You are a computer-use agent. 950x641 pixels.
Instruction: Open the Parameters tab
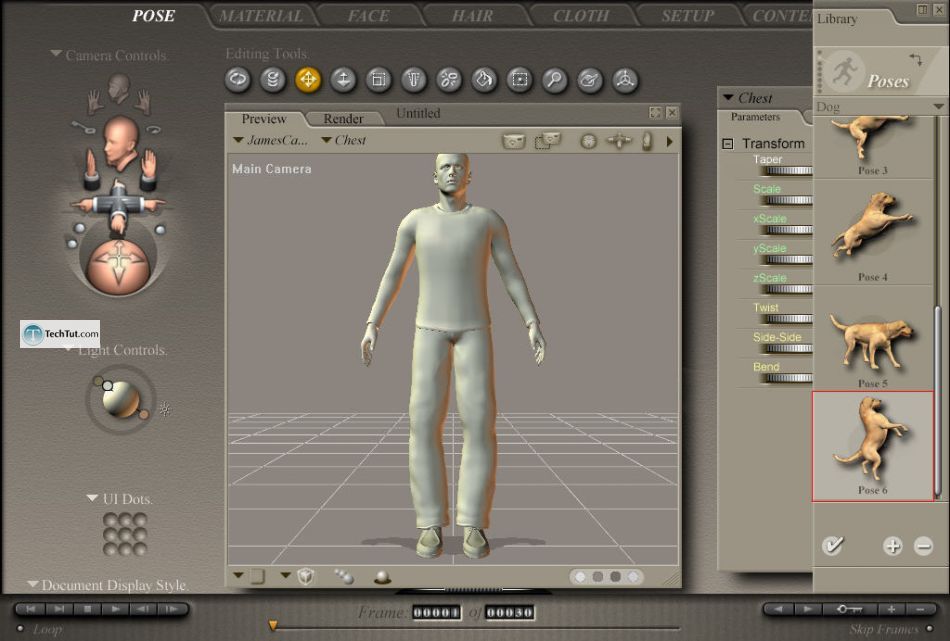tap(756, 117)
